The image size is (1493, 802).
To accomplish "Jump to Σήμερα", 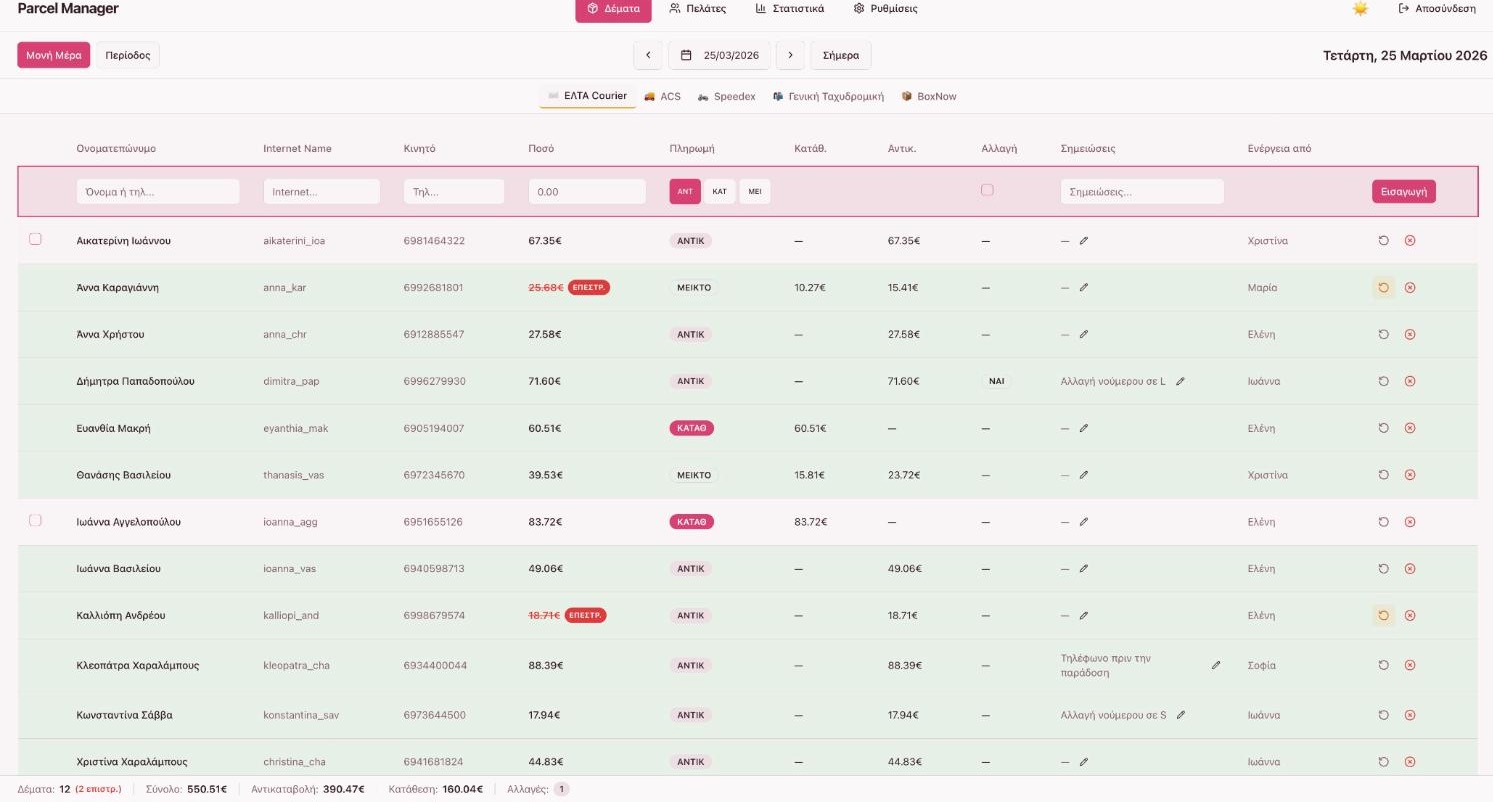I will tap(841, 55).
